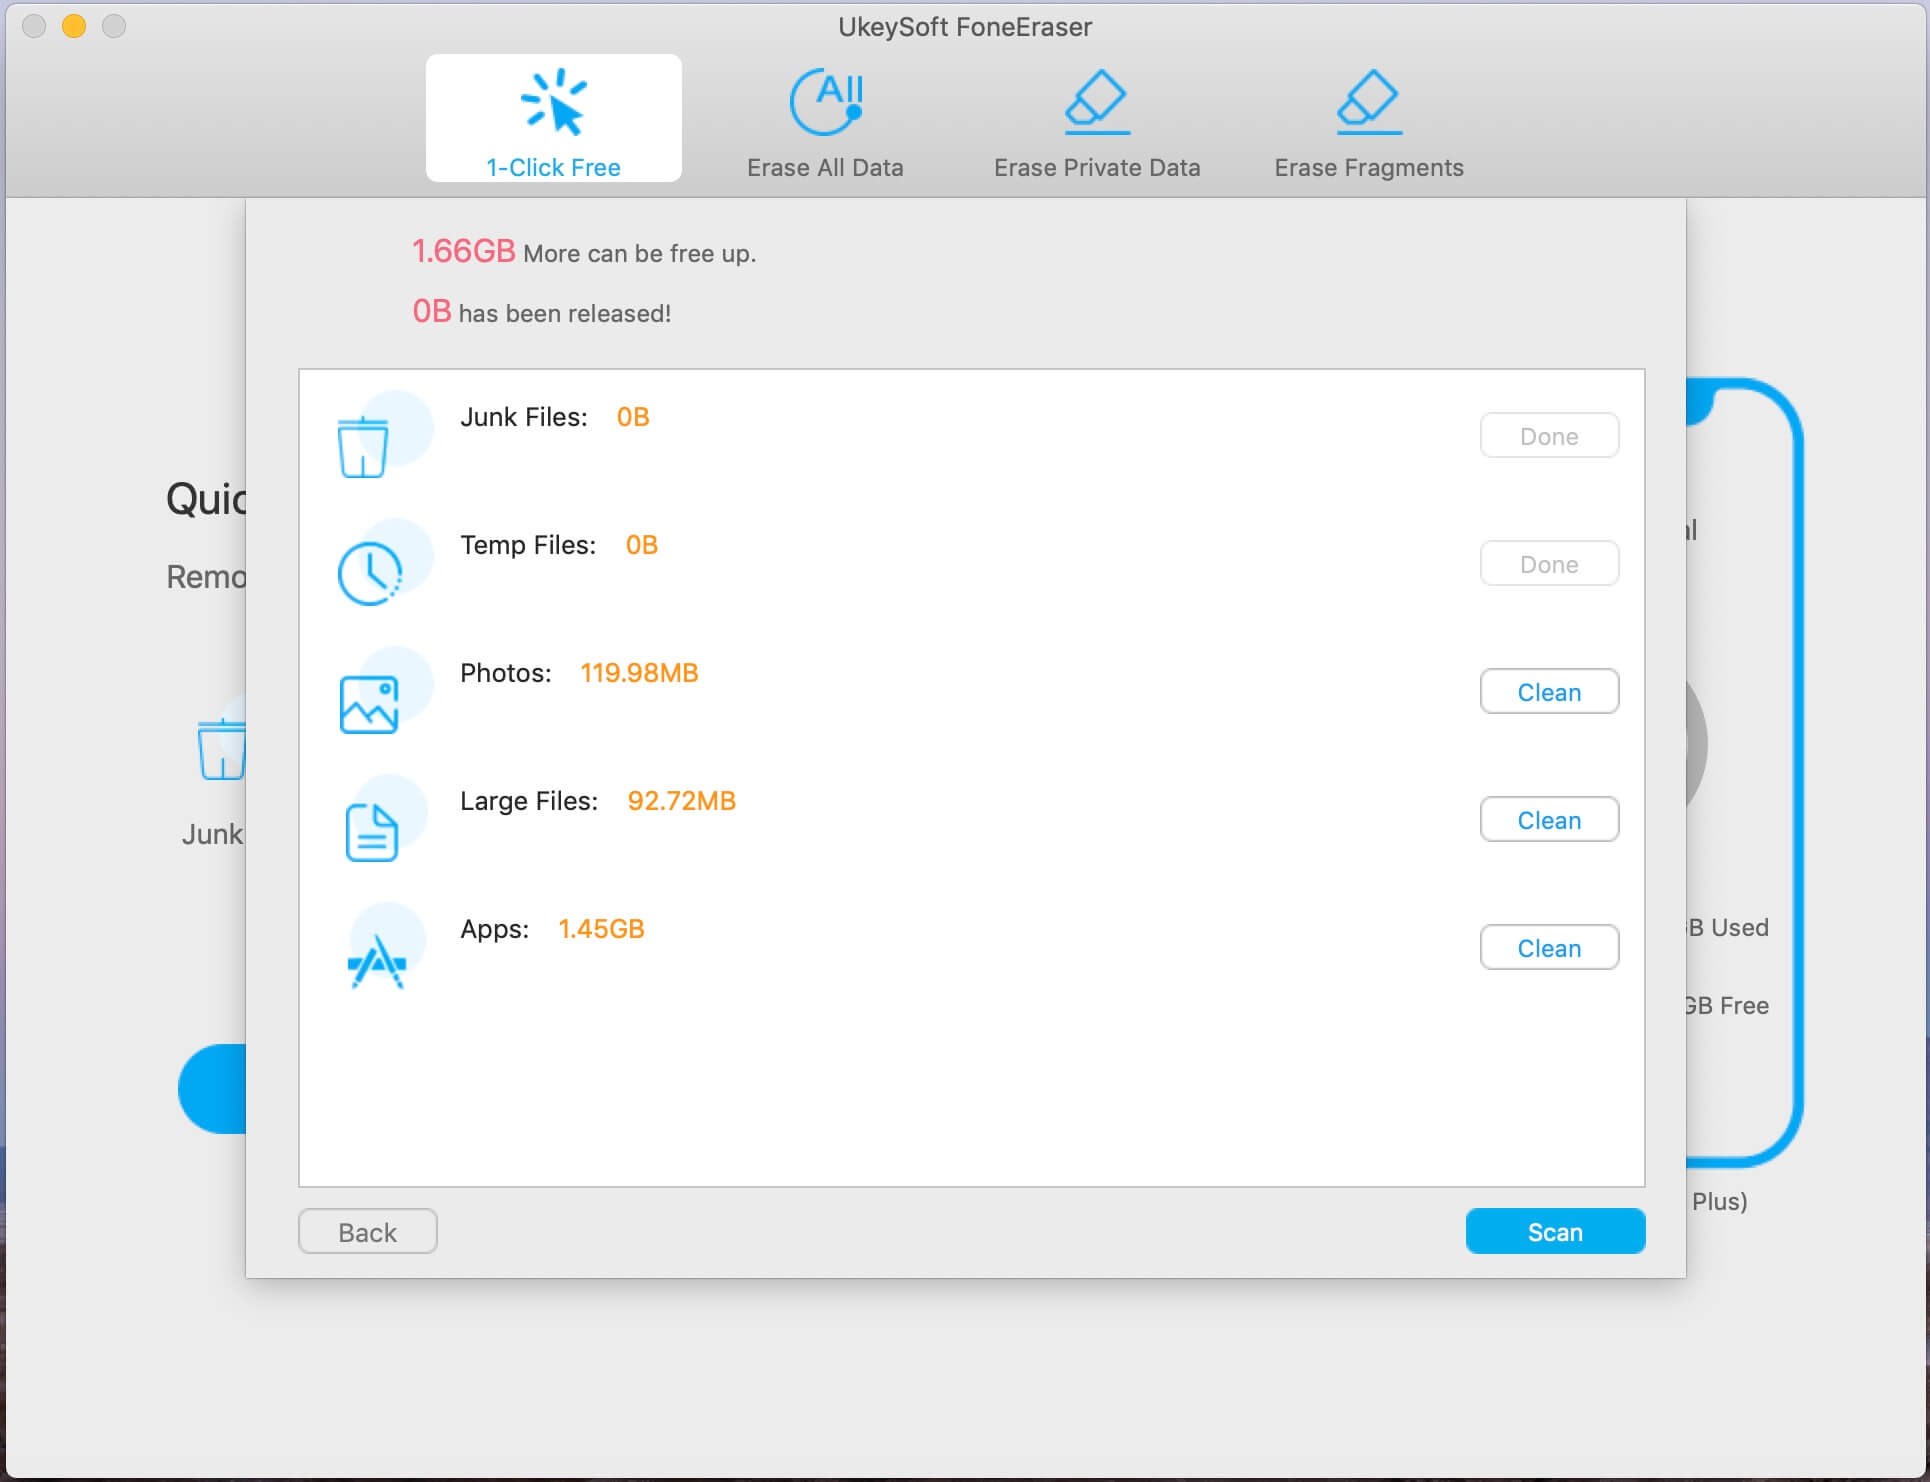1930x1482 pixels.
Task: Click Done for Junk Files
Action: (1547, 434)
